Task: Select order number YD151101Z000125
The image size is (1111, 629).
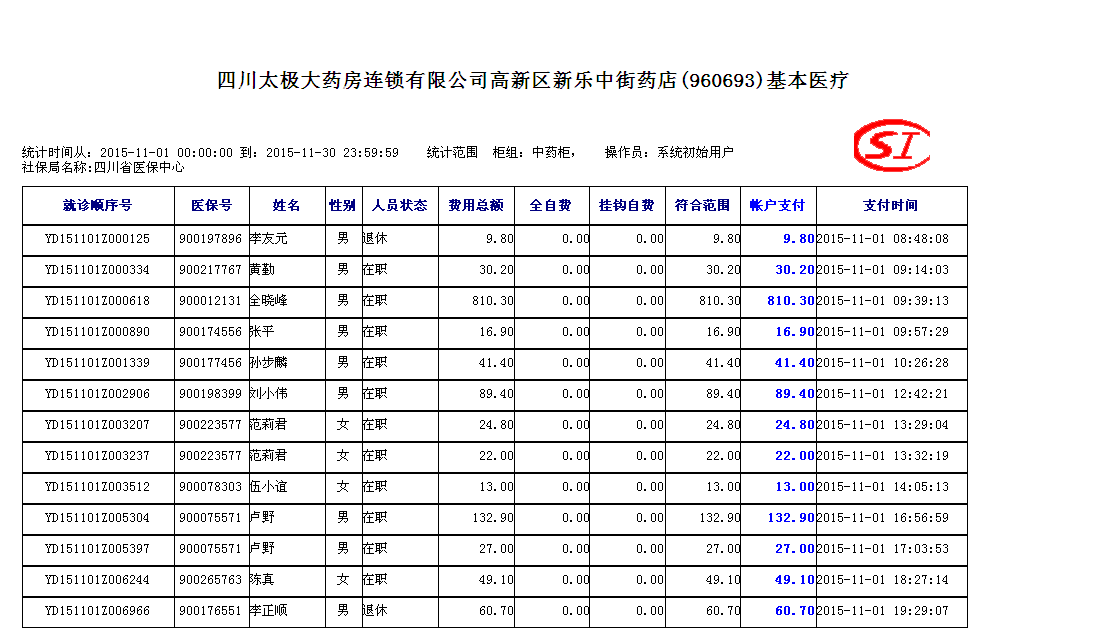Action: tap(98, 239)
